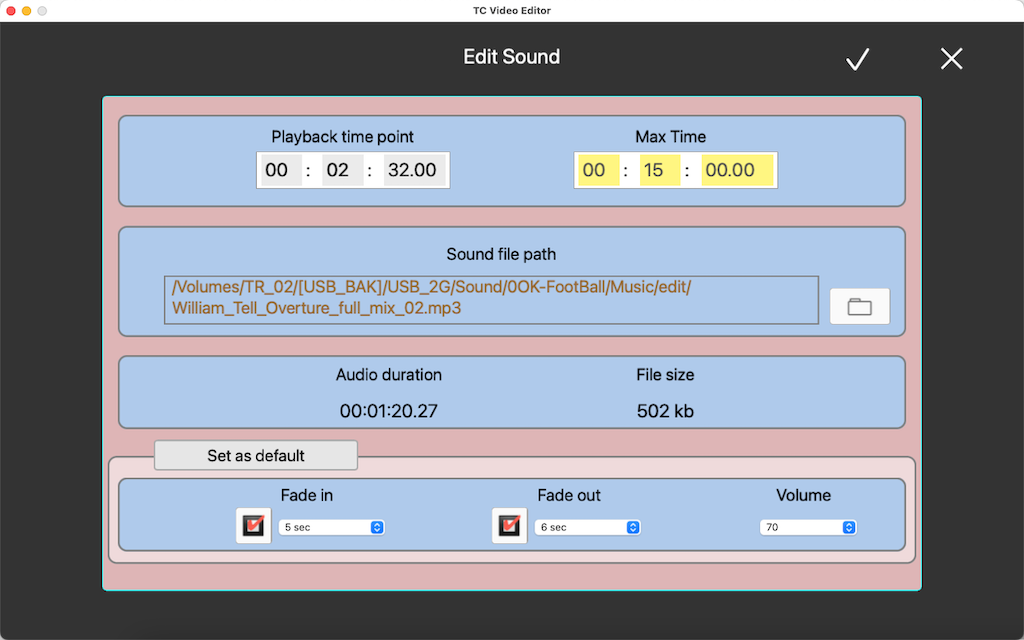This screenshot has width=1024, height=640.
Task: Select Max Time seconds field 00.00
Action: click(737, 170)
